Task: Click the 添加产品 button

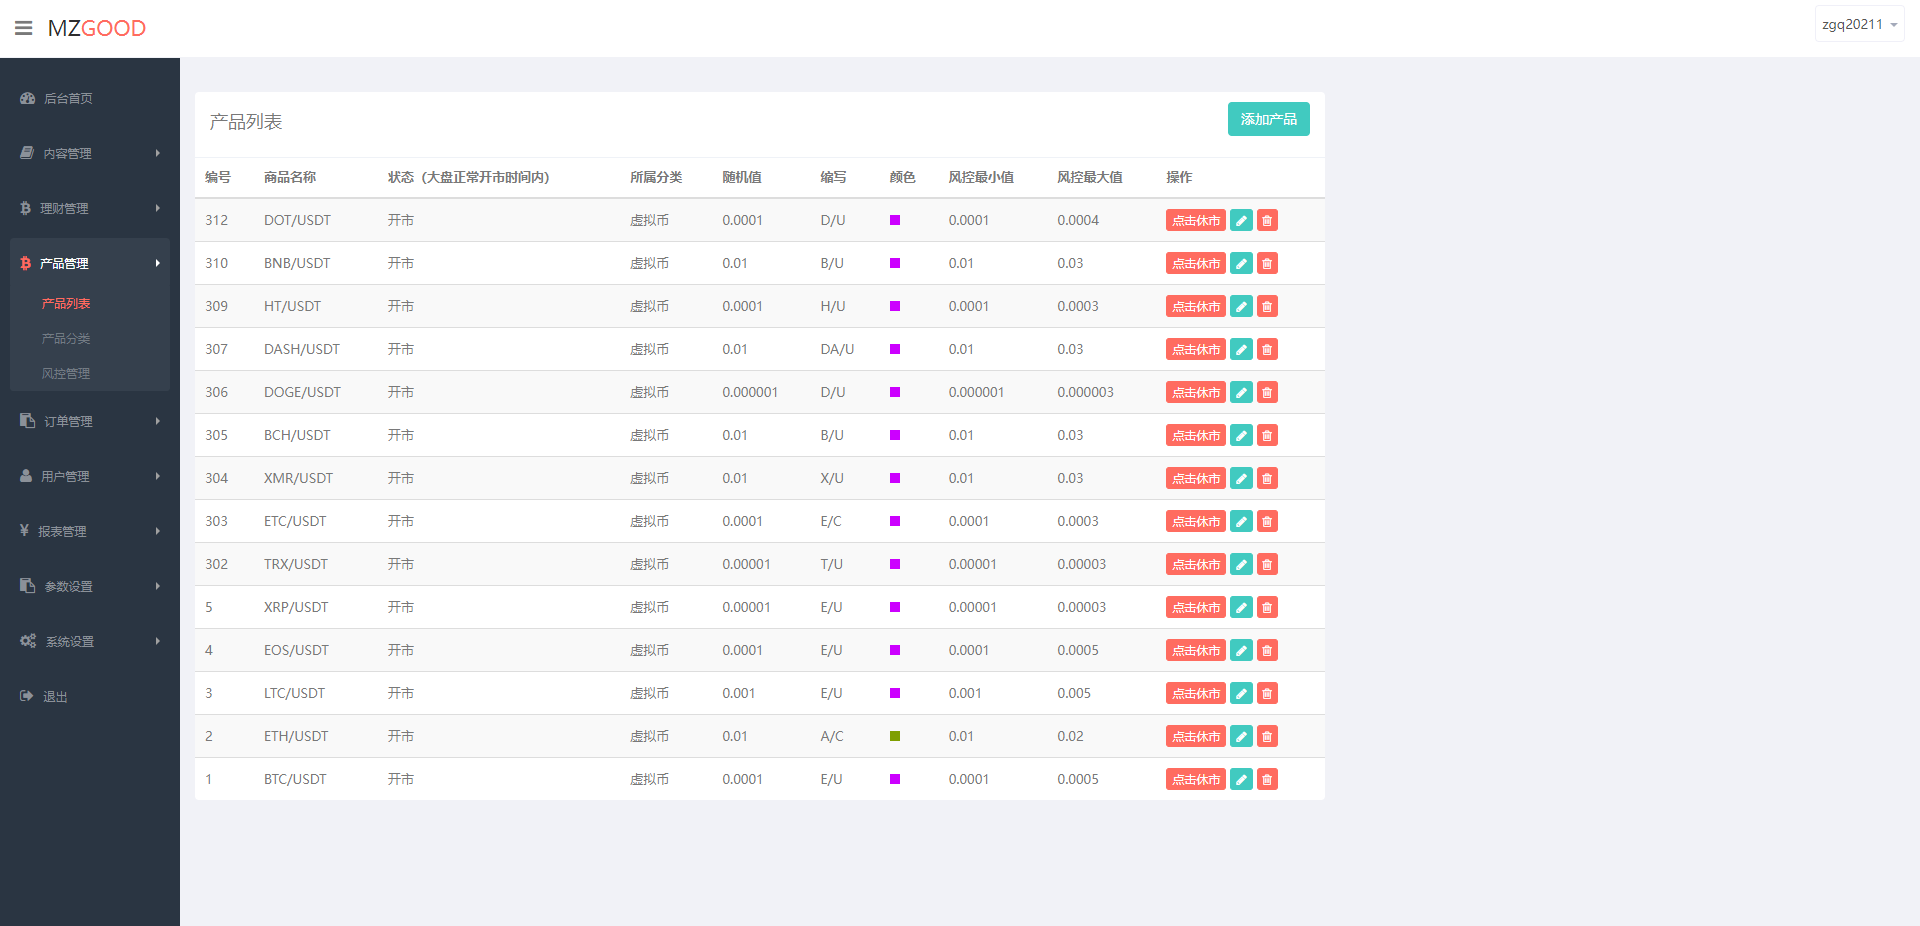Action: pos(1268,119)
